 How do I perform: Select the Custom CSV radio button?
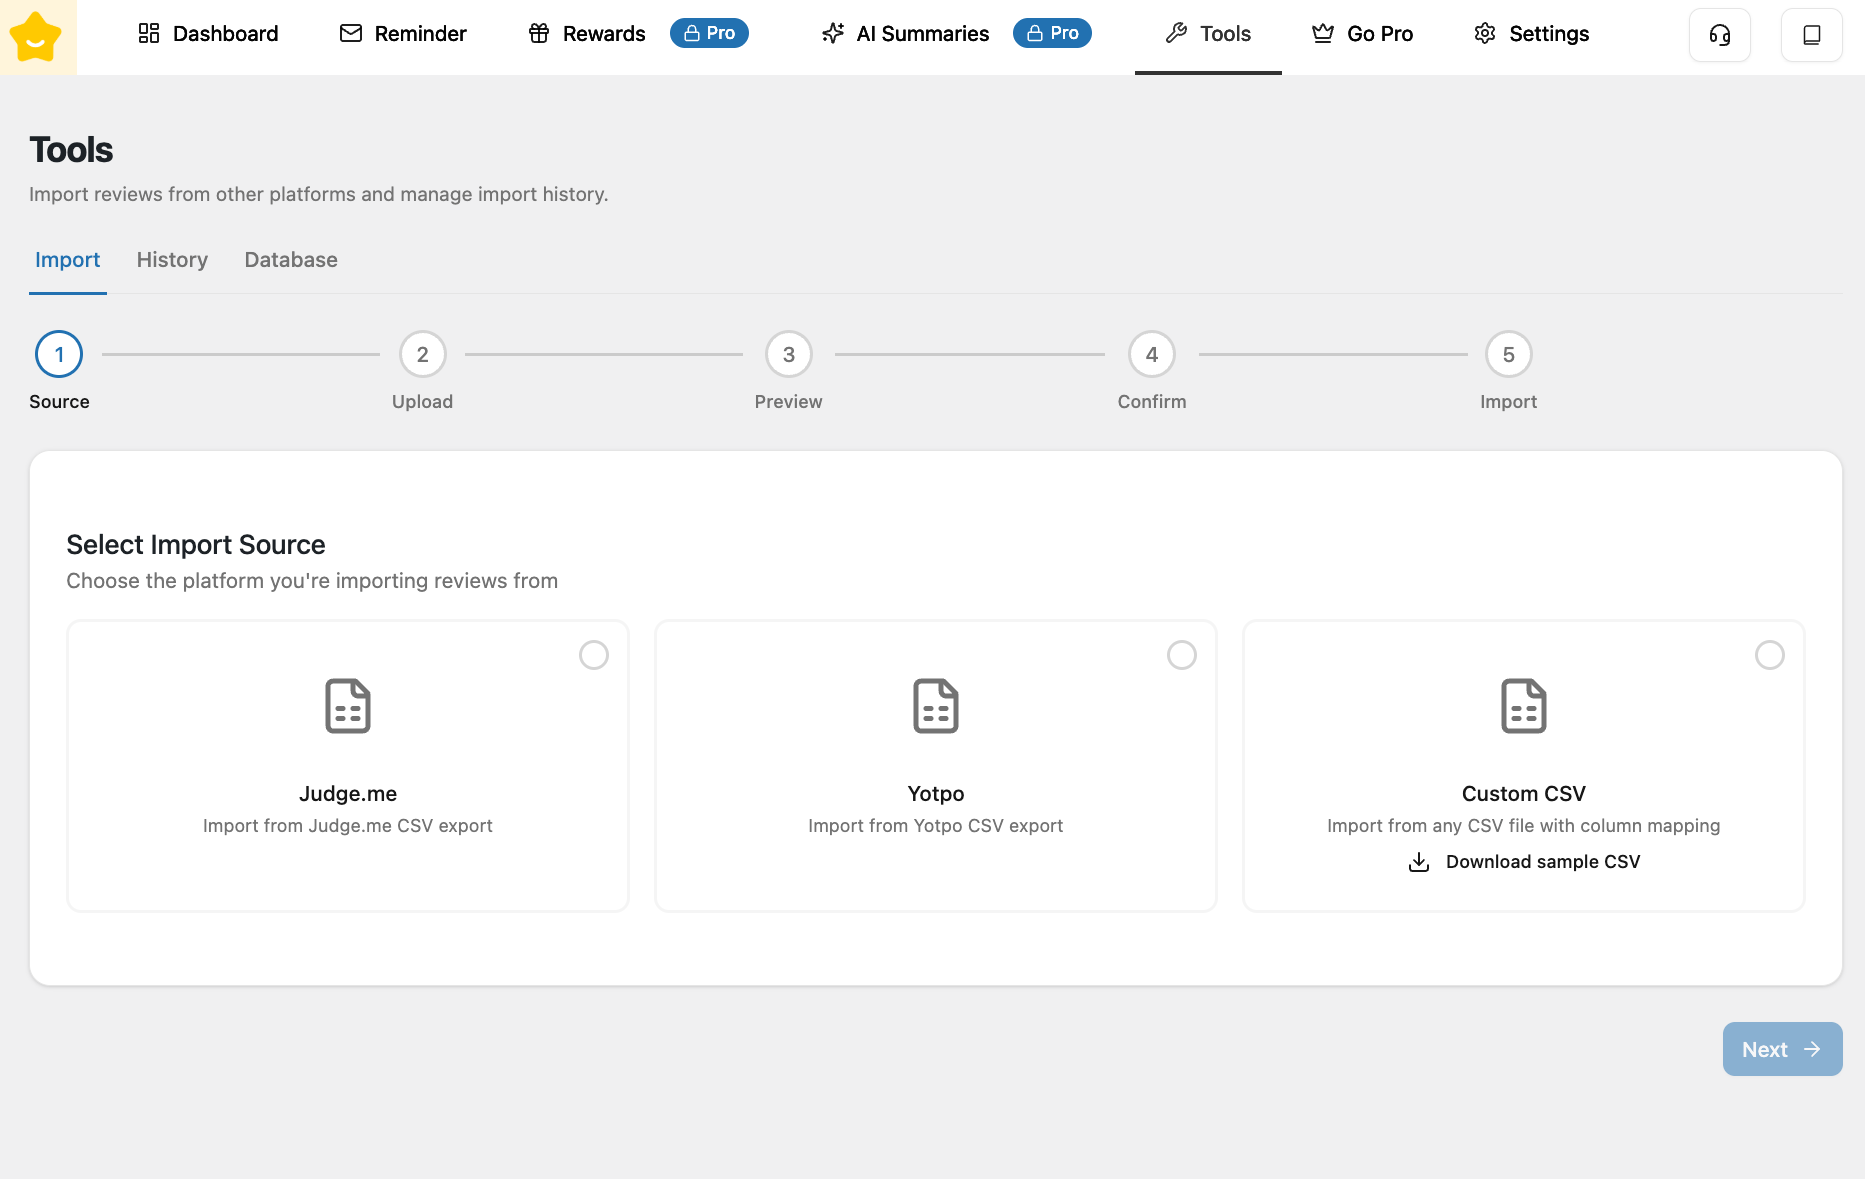pos(1769,655)
